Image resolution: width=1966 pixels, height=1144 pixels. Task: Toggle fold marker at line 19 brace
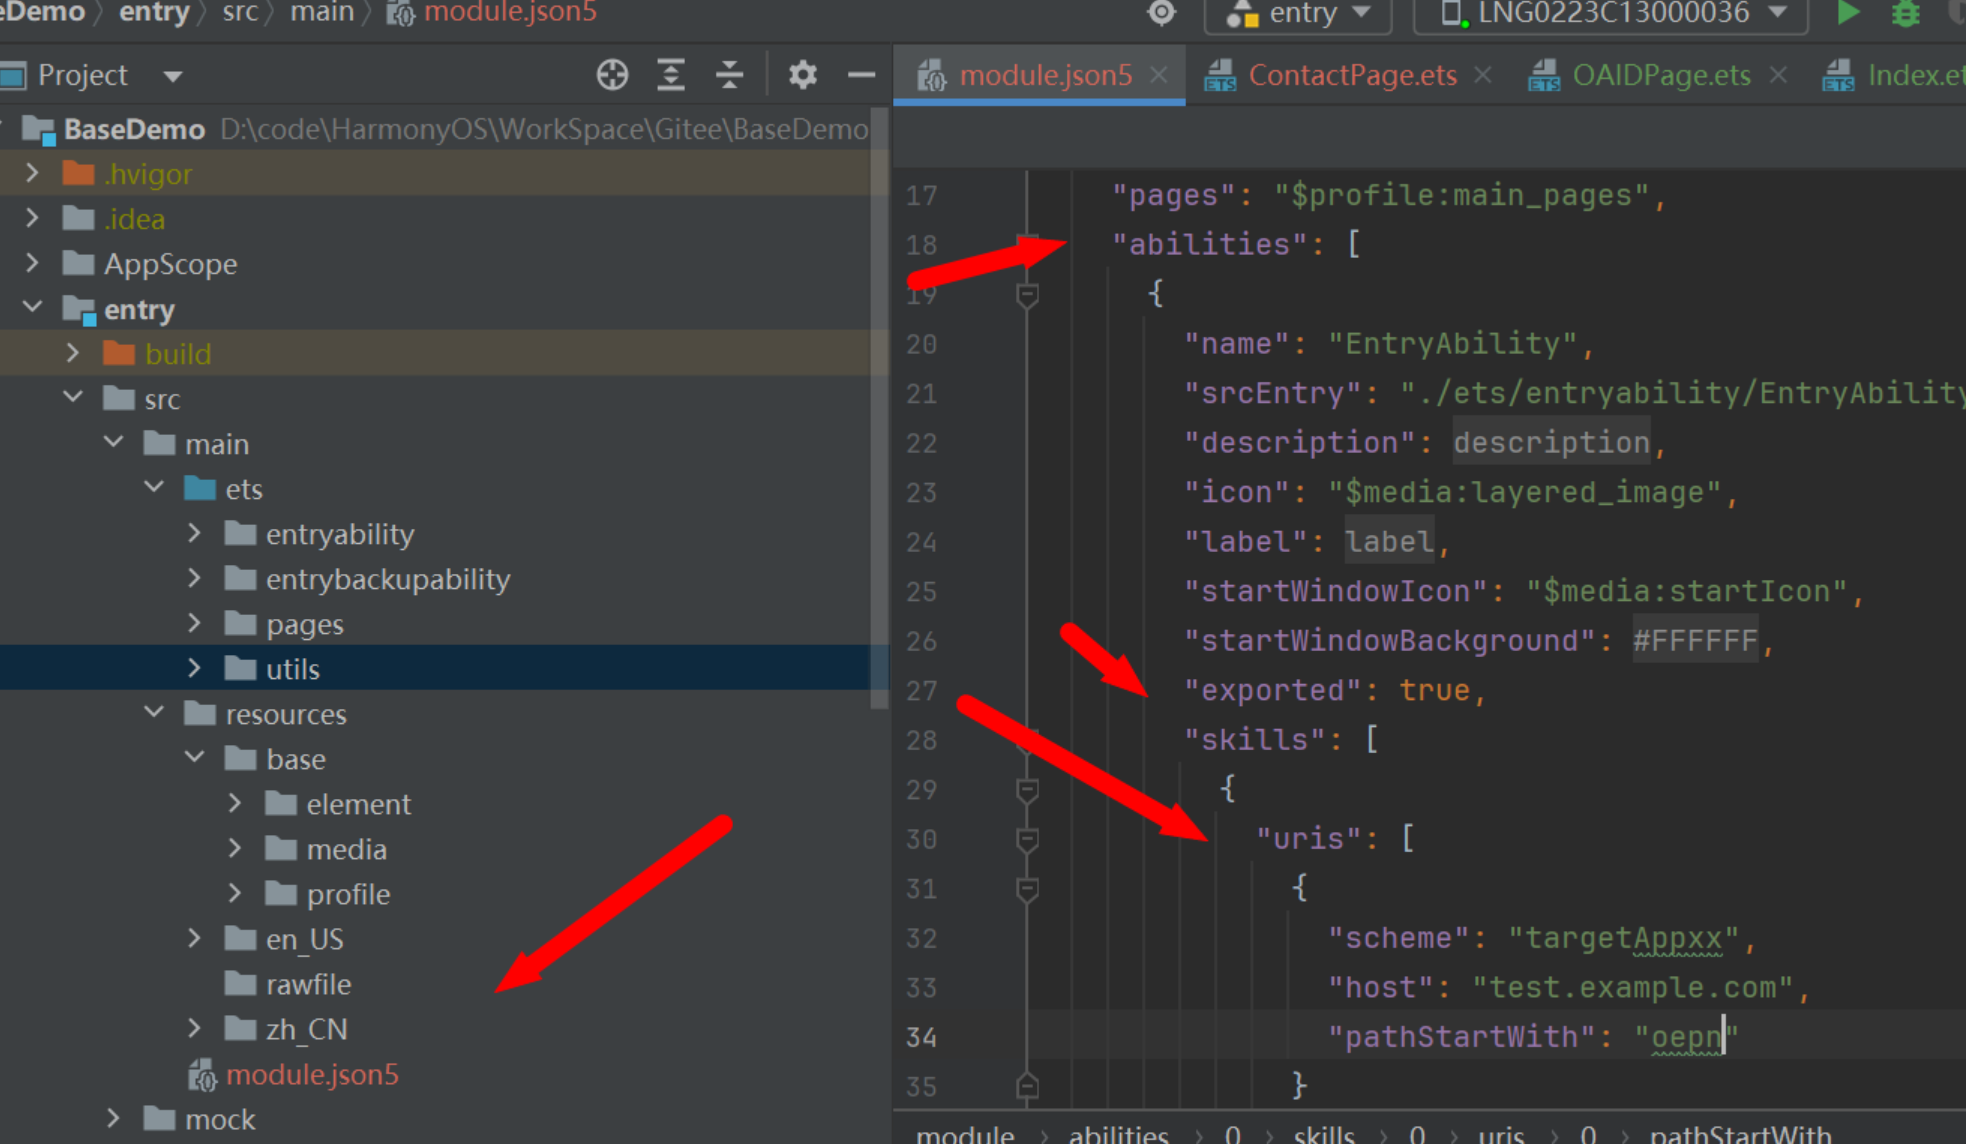click(1027, 295)
